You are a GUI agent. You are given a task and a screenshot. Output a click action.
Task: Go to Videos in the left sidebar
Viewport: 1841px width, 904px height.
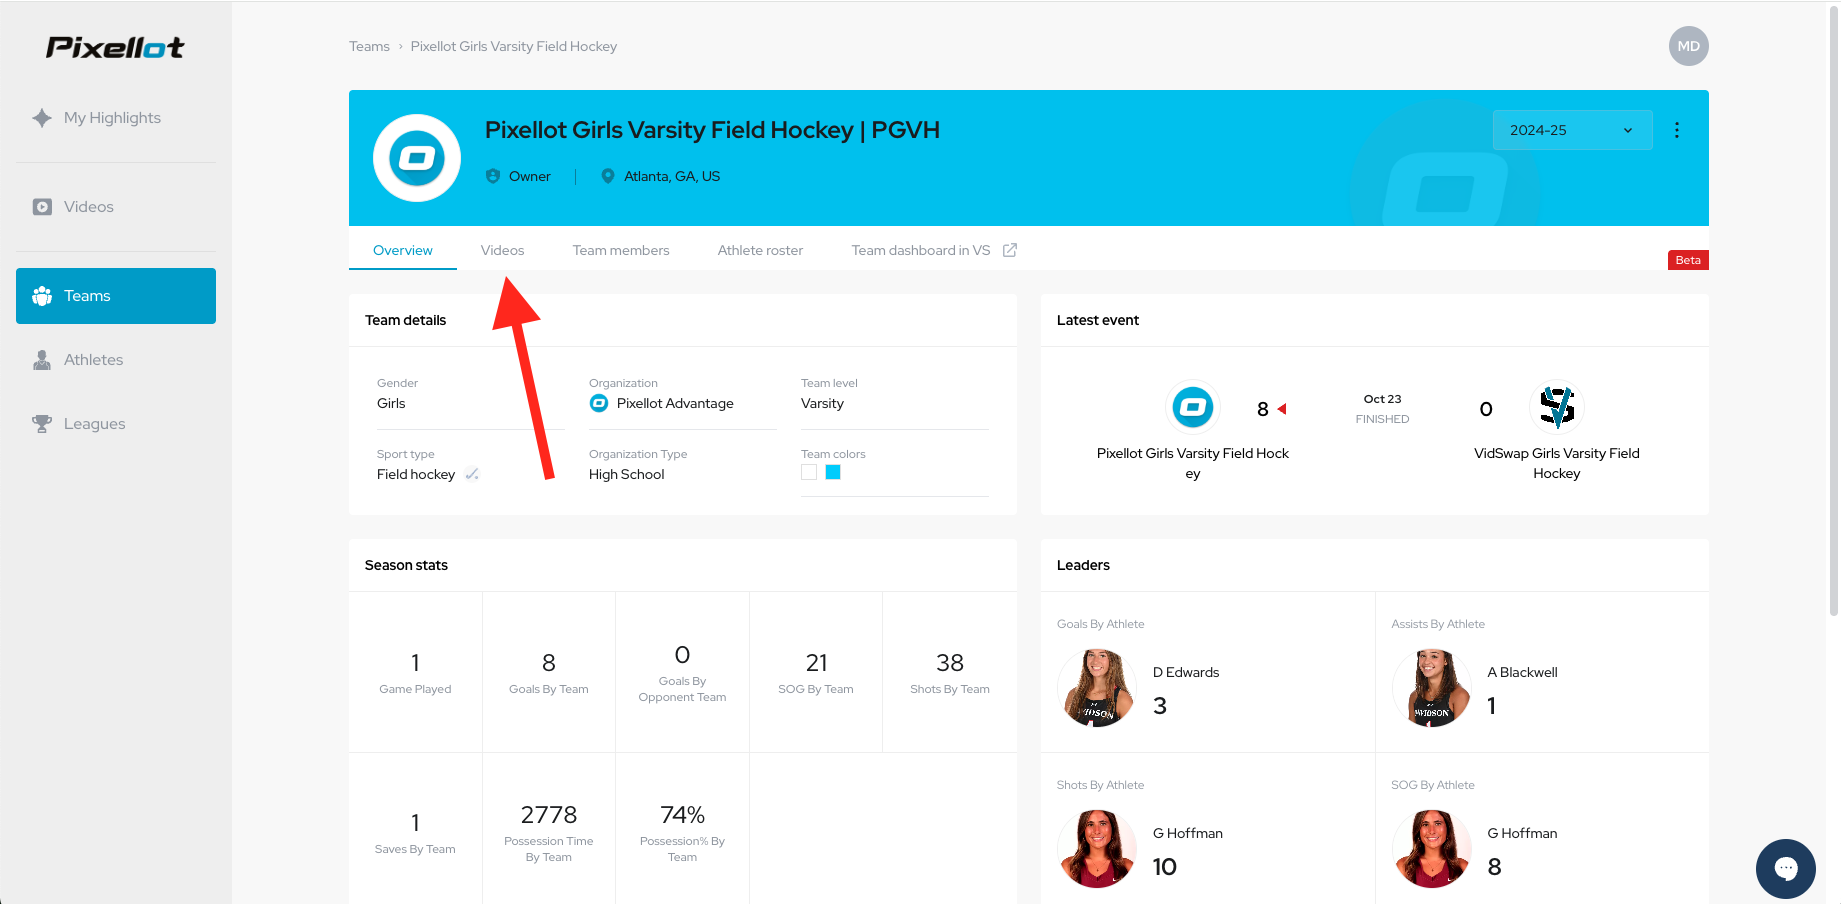[116, 207]
